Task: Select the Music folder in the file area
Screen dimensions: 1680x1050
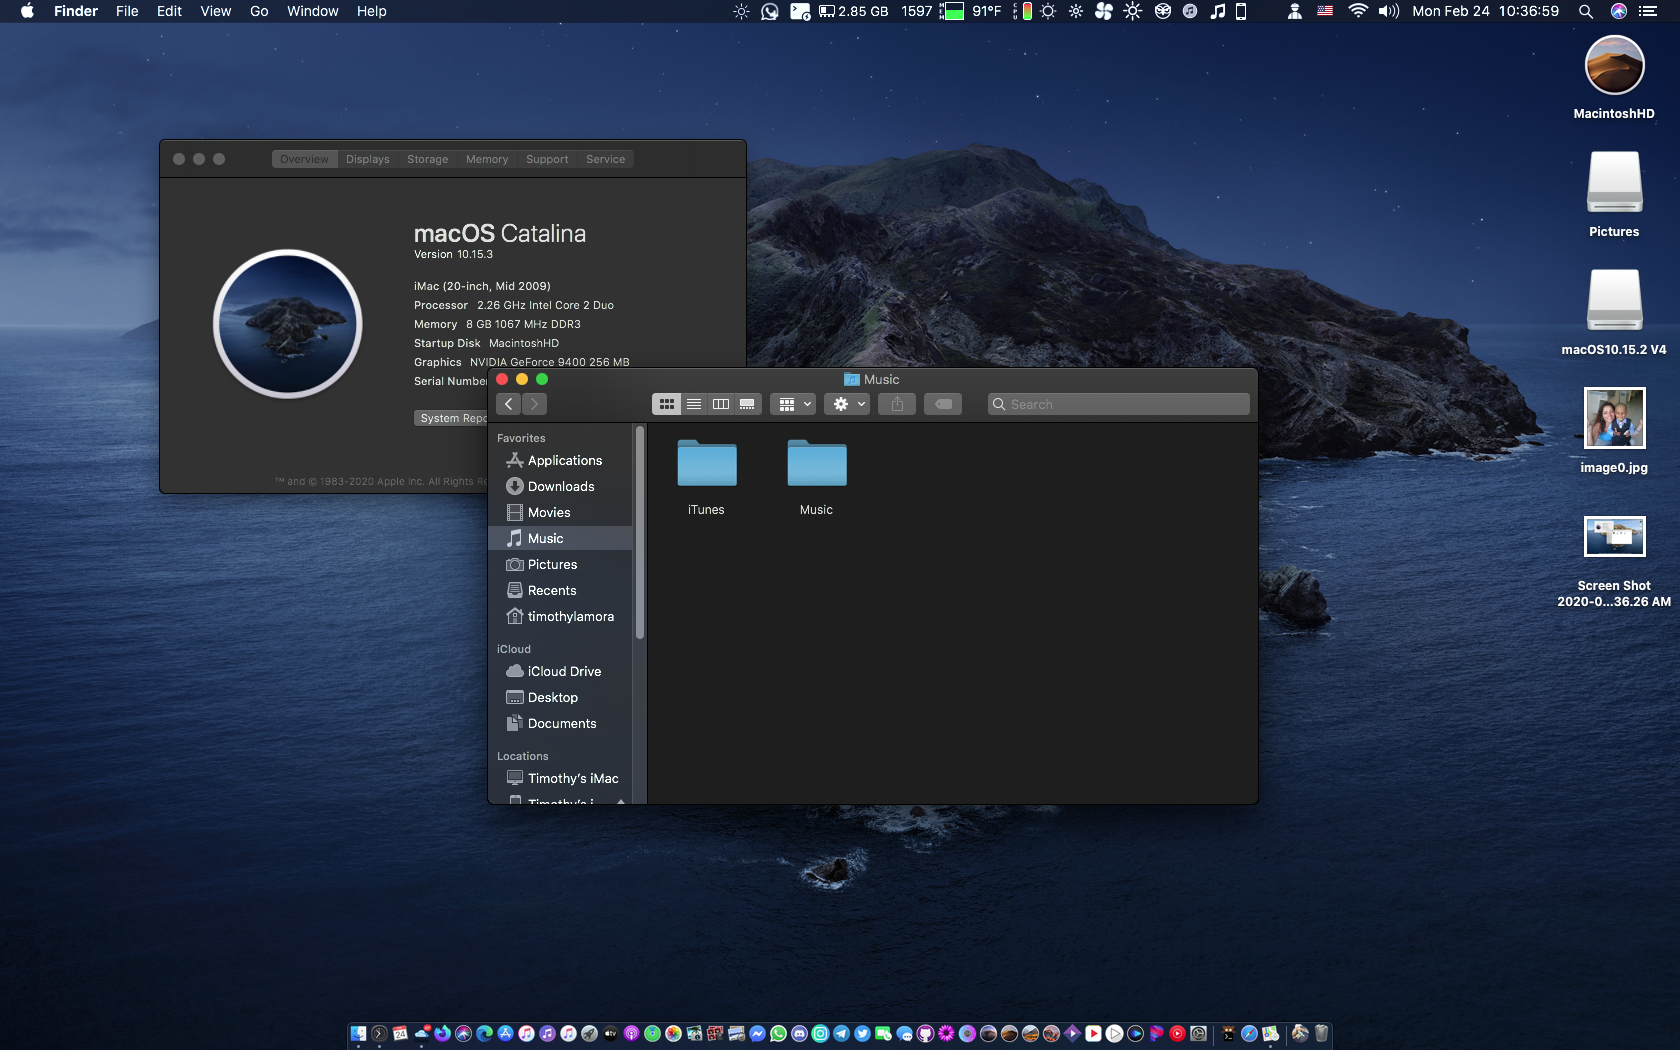Action: (816, 478)
